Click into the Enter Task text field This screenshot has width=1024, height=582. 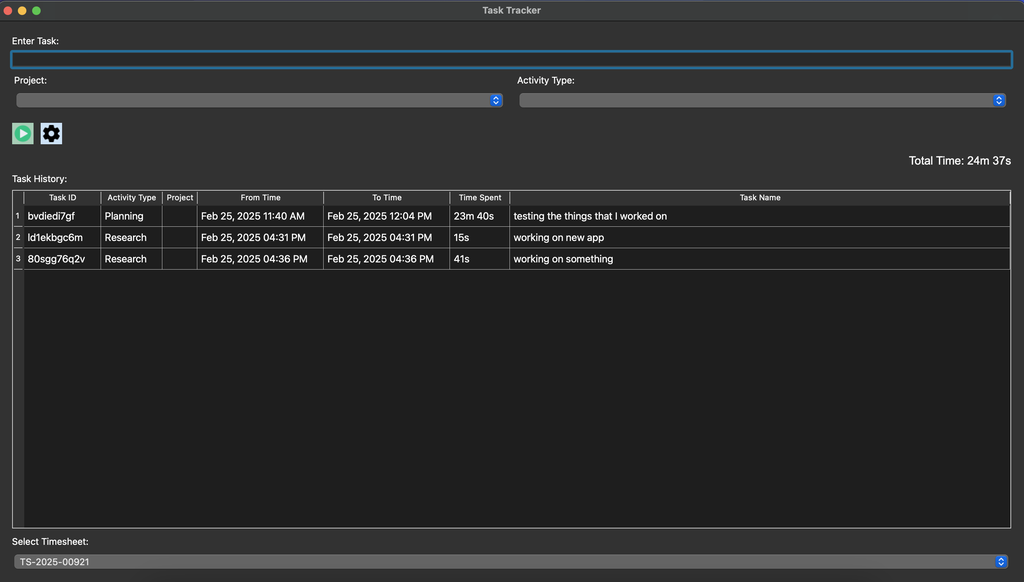(511, 60)
